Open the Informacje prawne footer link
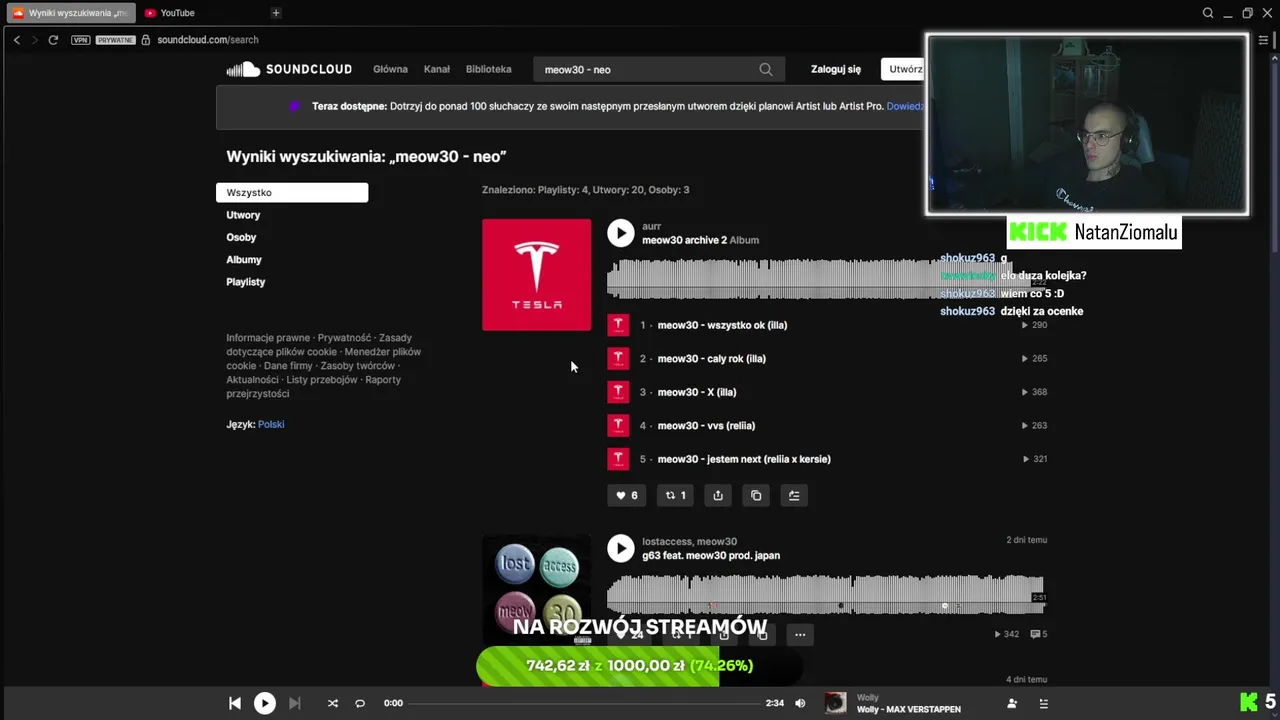Screen dimensions: 1280x720 268,338
